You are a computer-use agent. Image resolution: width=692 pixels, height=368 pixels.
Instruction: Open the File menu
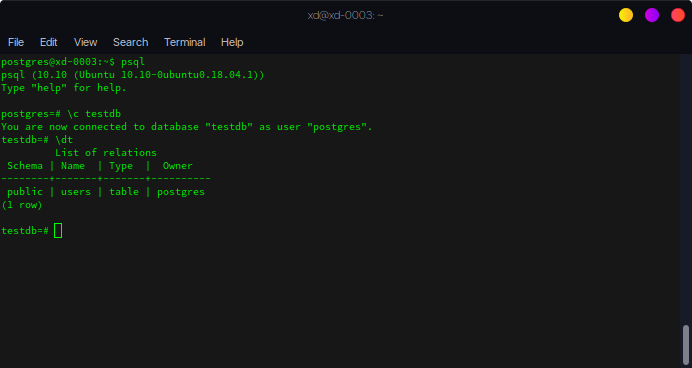pyautogui.click(x=16, y=42)
